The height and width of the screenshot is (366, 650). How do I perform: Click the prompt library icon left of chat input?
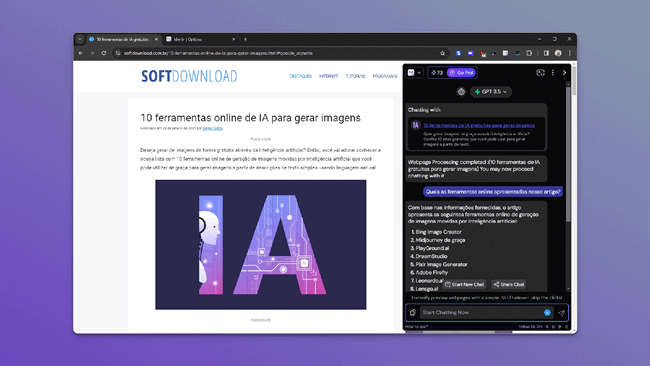(413, 313)
